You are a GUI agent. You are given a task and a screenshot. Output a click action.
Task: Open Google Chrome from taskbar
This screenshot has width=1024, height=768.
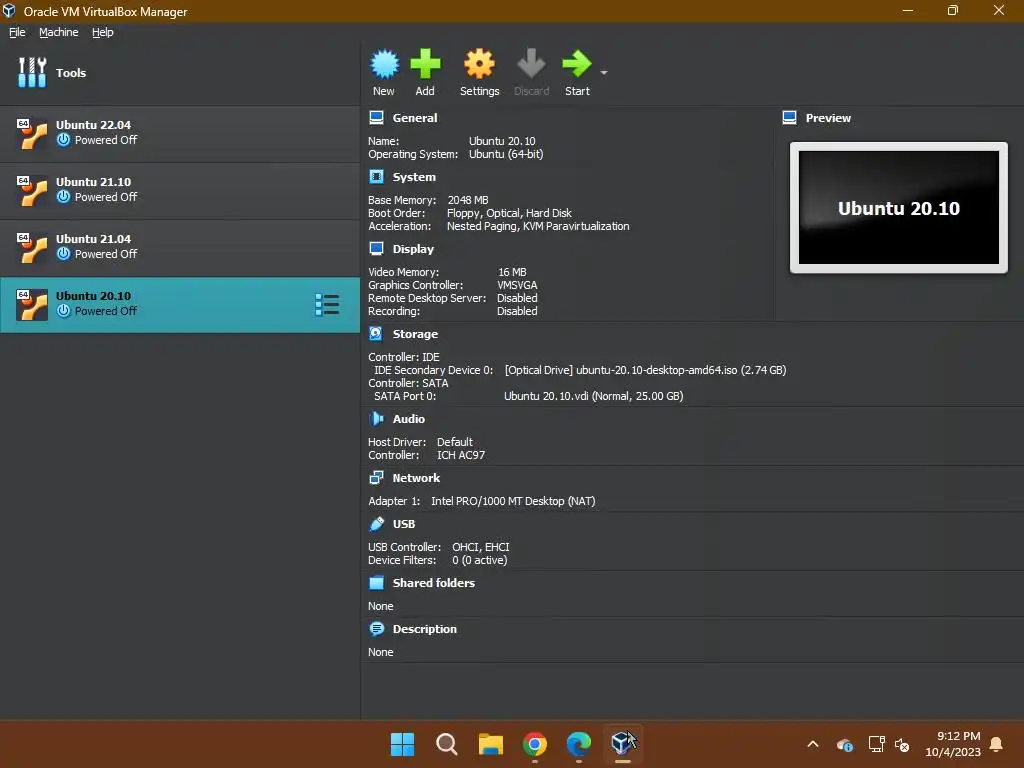535,744
